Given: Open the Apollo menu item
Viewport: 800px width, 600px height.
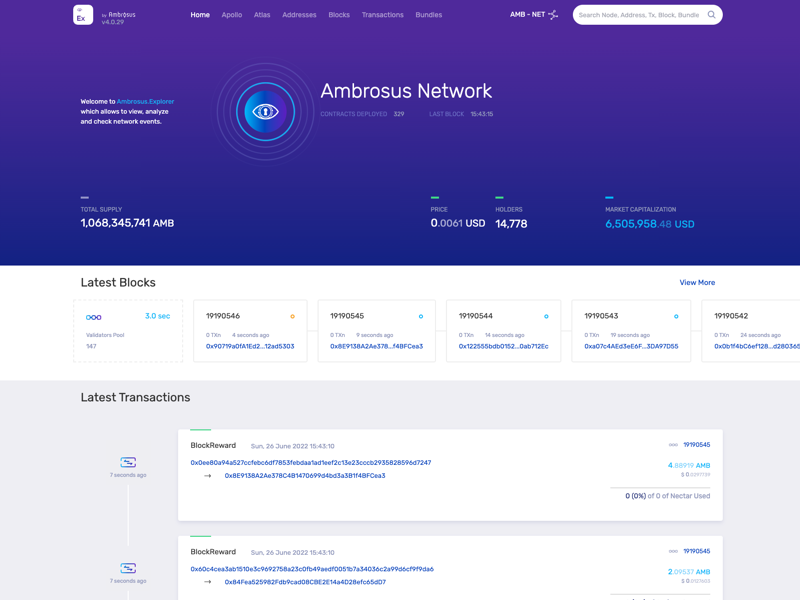Looking at the screenshot, I should (232, 15).
